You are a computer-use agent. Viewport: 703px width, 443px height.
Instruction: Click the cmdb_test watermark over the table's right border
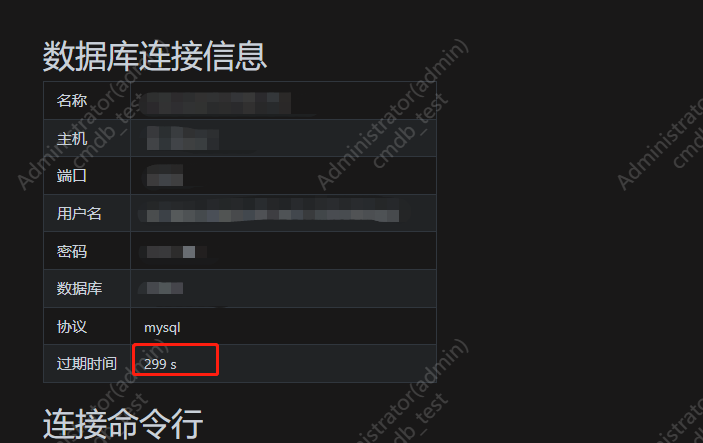tap(410, 131)
